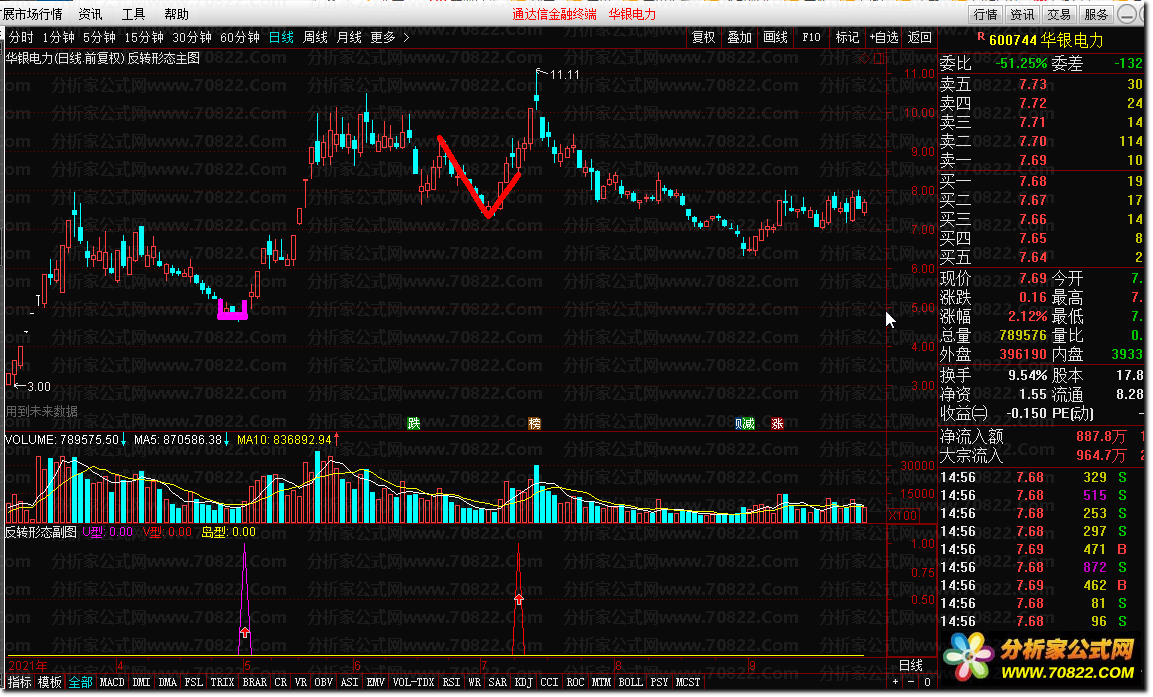Click the VOLUME: 789575.50 readout

pyautogui.click(x=62, y=440)
